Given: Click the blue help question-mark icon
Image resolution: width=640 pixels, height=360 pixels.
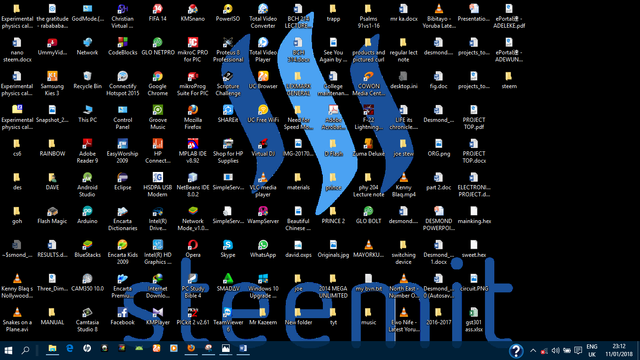Looking at the screenshot, I should coord(516,351).
